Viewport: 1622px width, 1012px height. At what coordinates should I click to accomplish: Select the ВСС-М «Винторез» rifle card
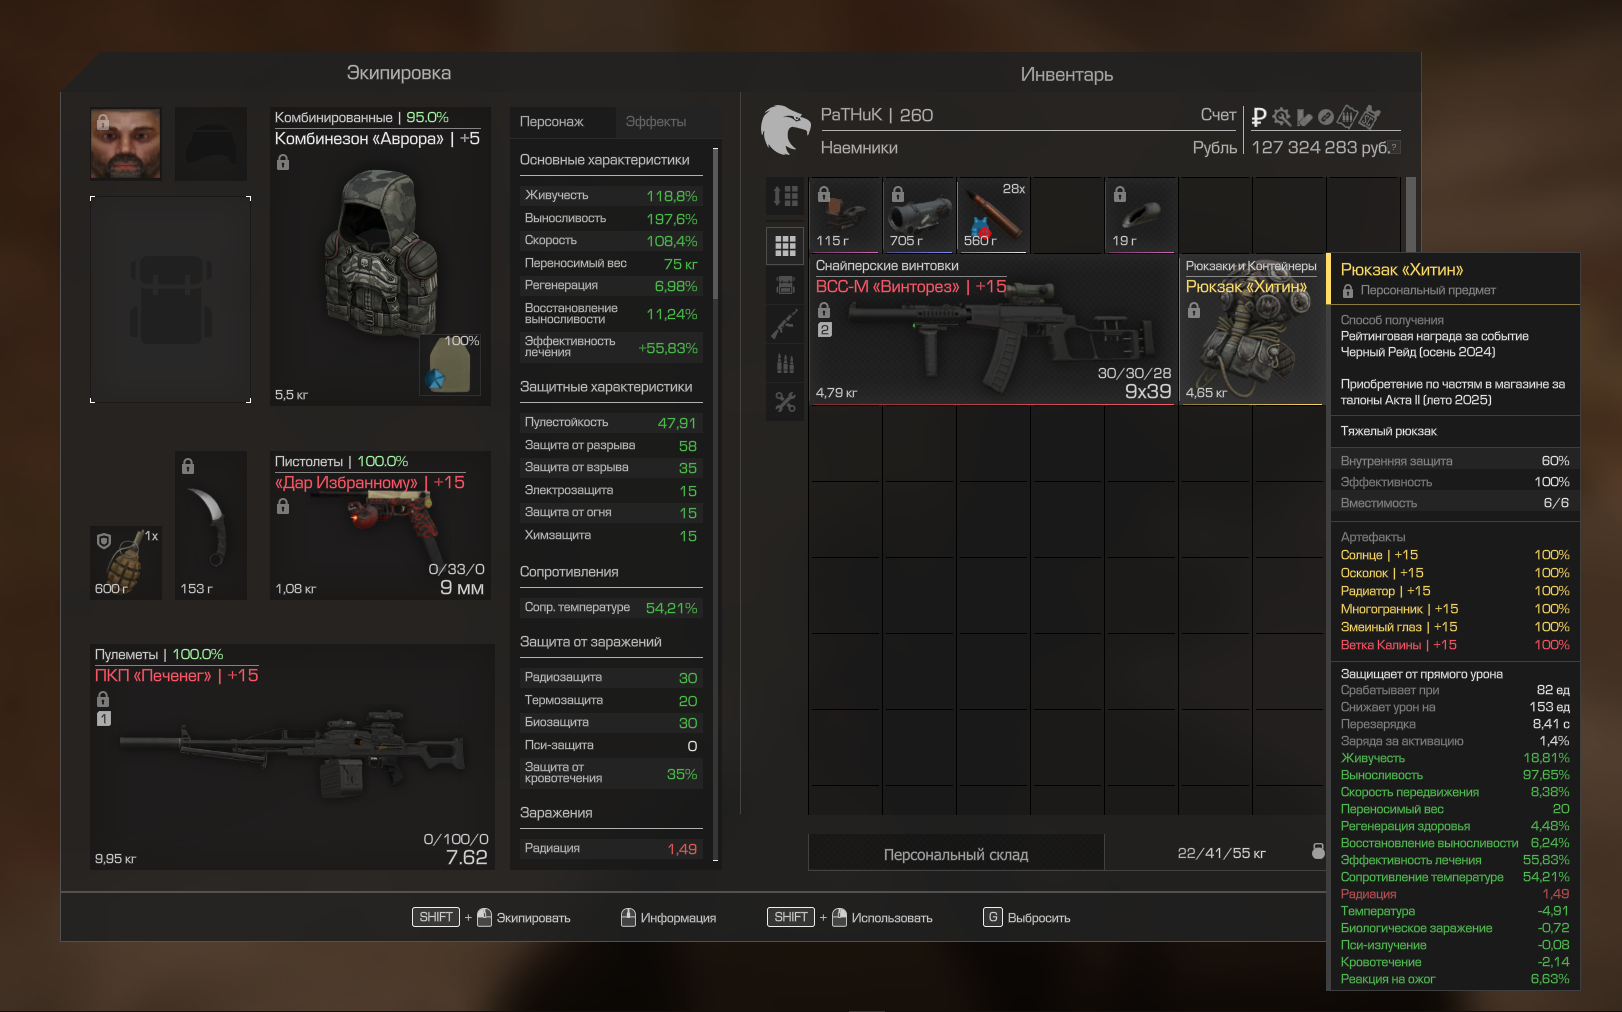[993, 330]
